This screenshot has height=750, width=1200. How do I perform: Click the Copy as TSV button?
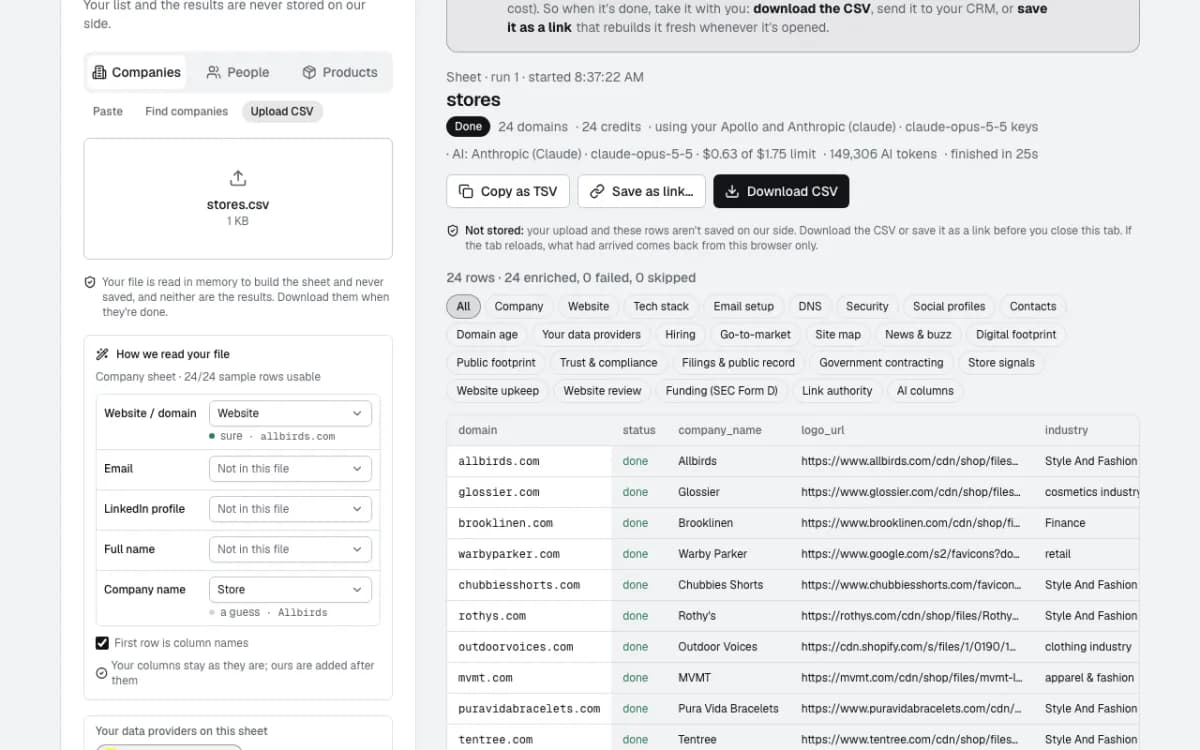[508, 191]
